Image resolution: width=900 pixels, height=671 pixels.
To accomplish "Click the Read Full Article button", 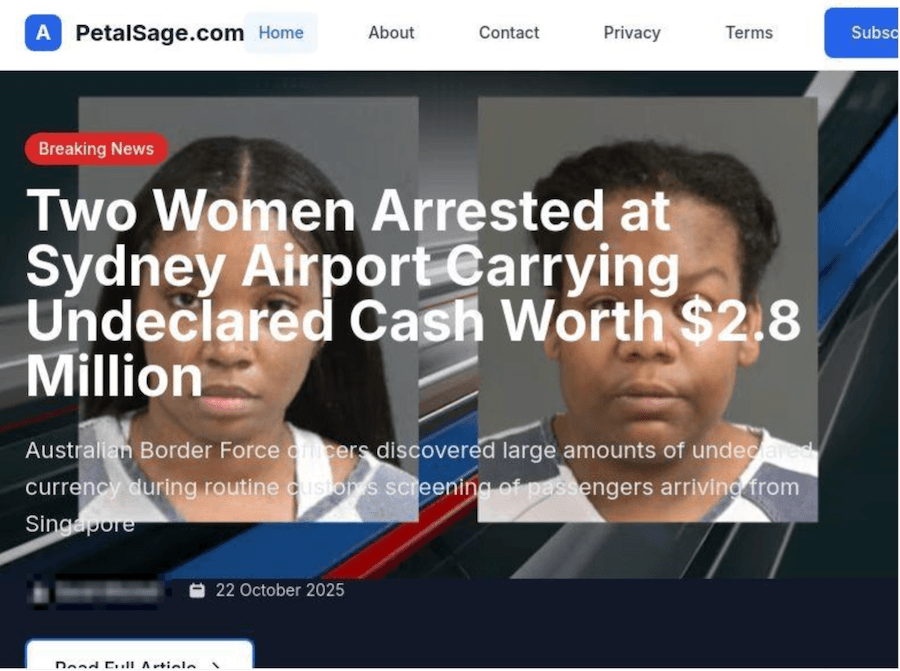I will [x=139, y=654].
